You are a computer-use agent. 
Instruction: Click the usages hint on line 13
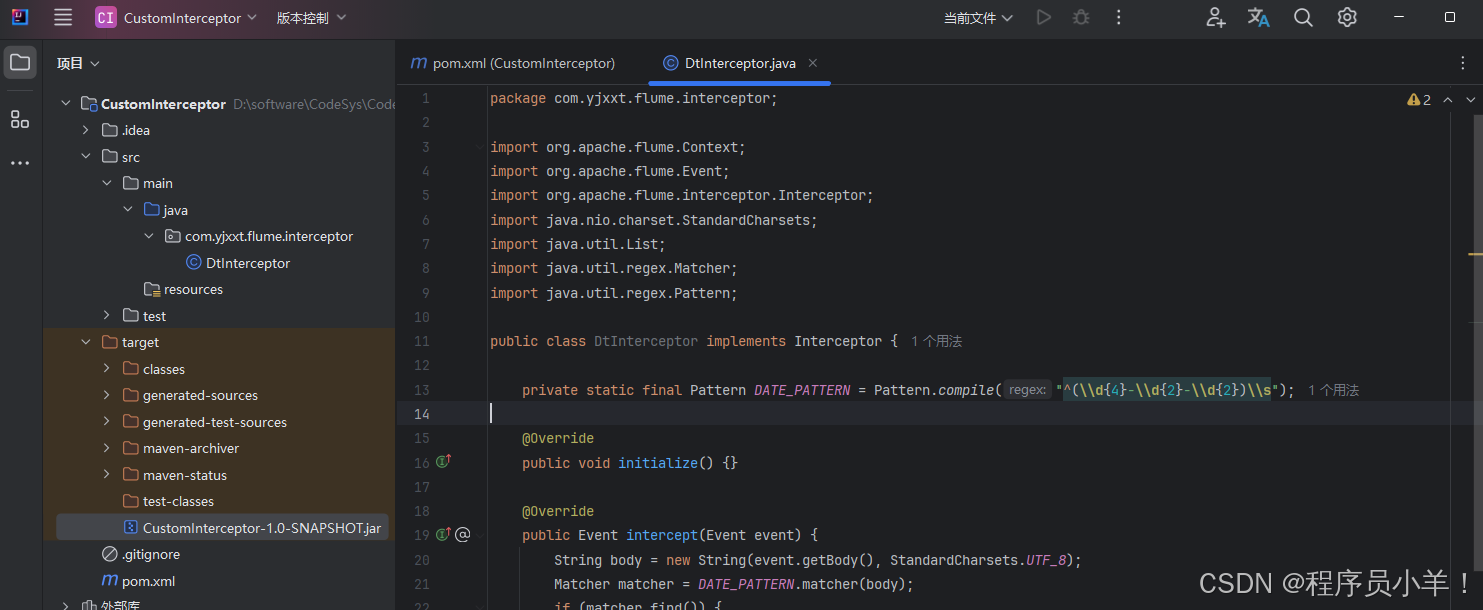[x=1333, y=391]
